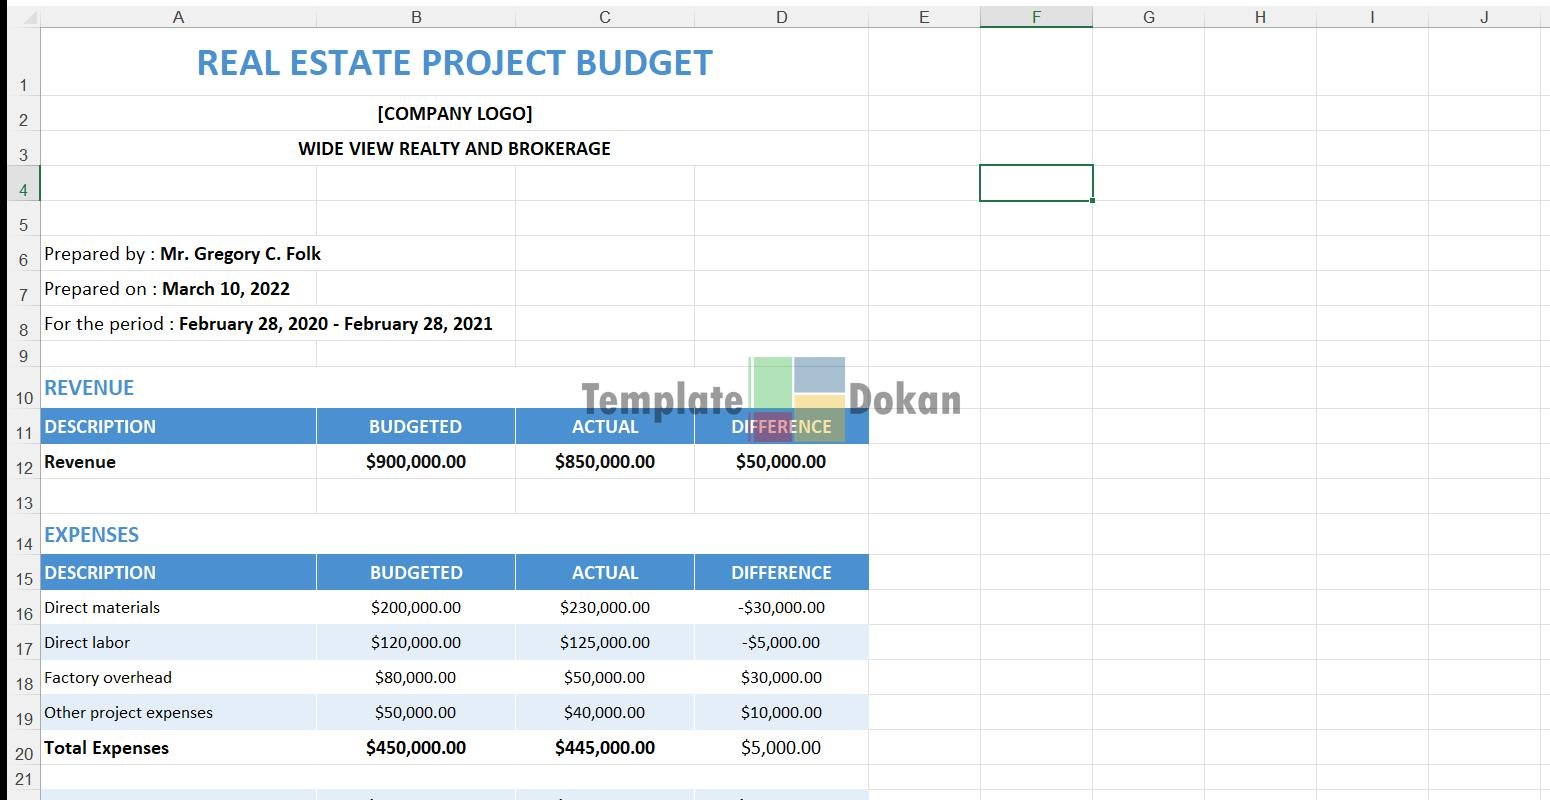This screenshot has height=800, width=1550.
Task: Select the column A header
Action: click(x=178, y=17)
